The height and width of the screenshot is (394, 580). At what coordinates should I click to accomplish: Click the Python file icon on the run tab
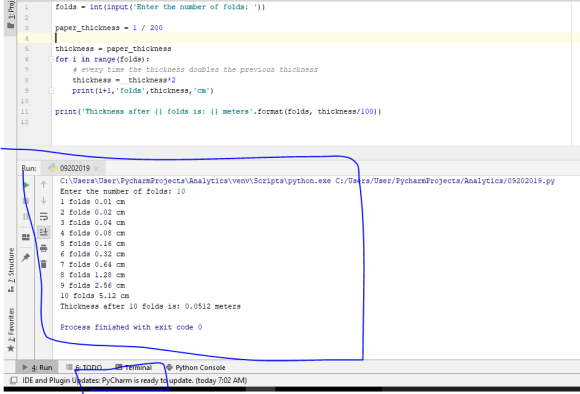[53, 168]
